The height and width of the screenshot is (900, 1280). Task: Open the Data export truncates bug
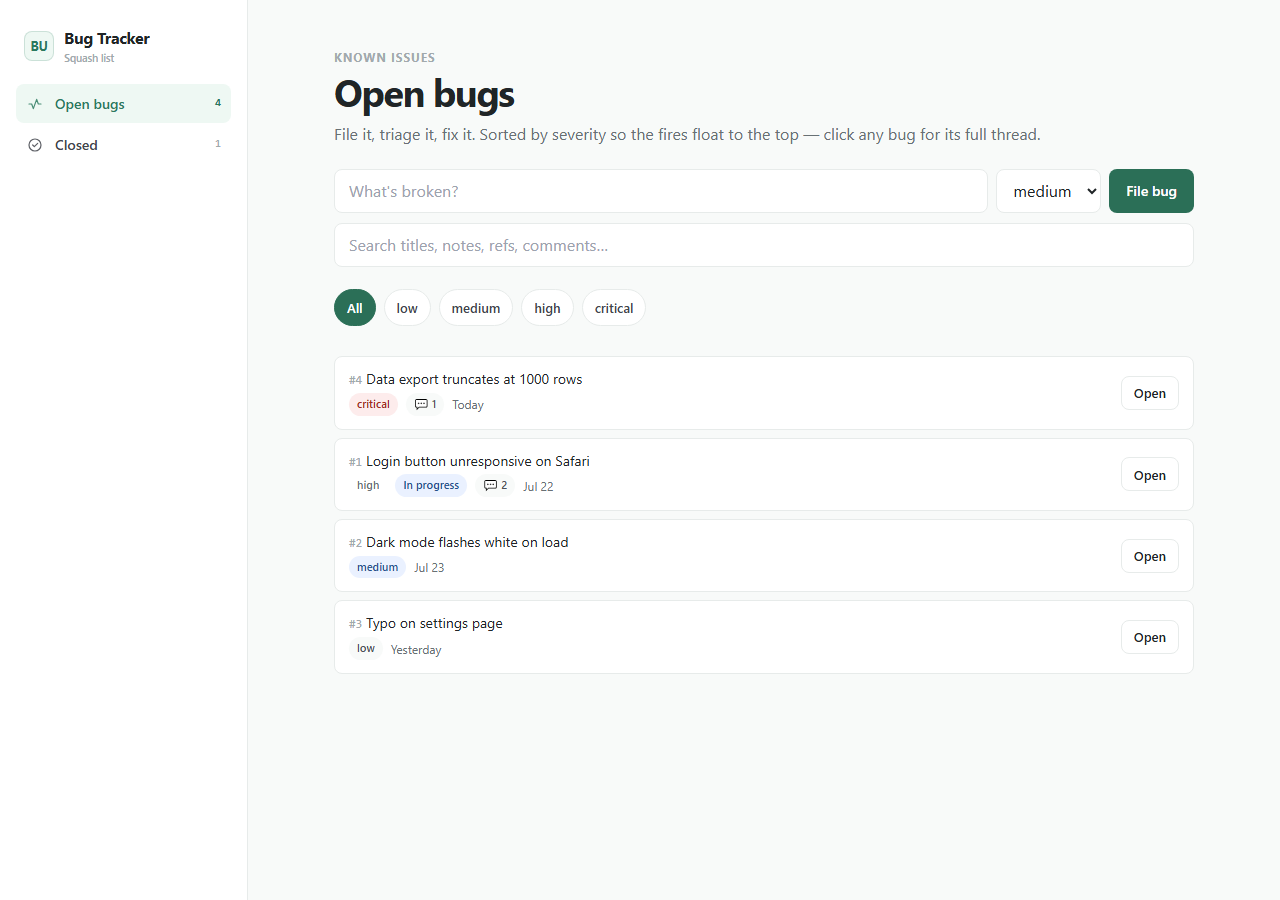point(1150,393)
